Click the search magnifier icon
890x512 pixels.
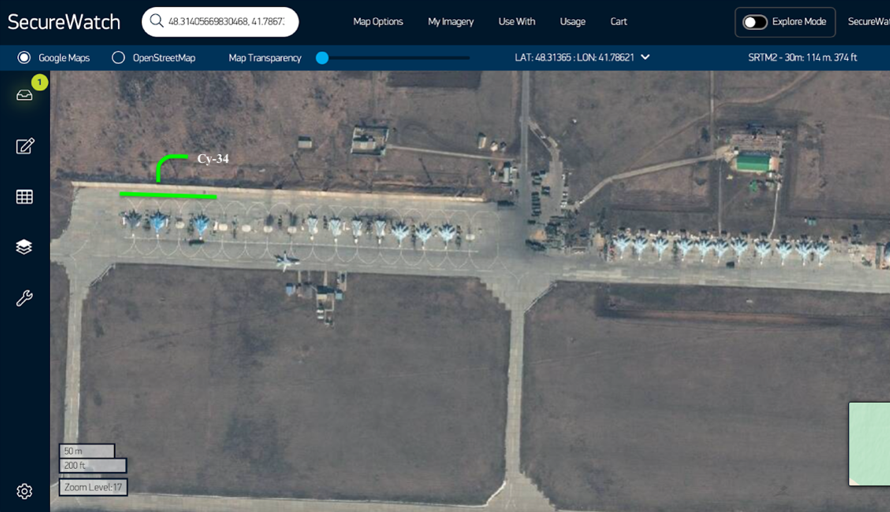pos(157,21)
